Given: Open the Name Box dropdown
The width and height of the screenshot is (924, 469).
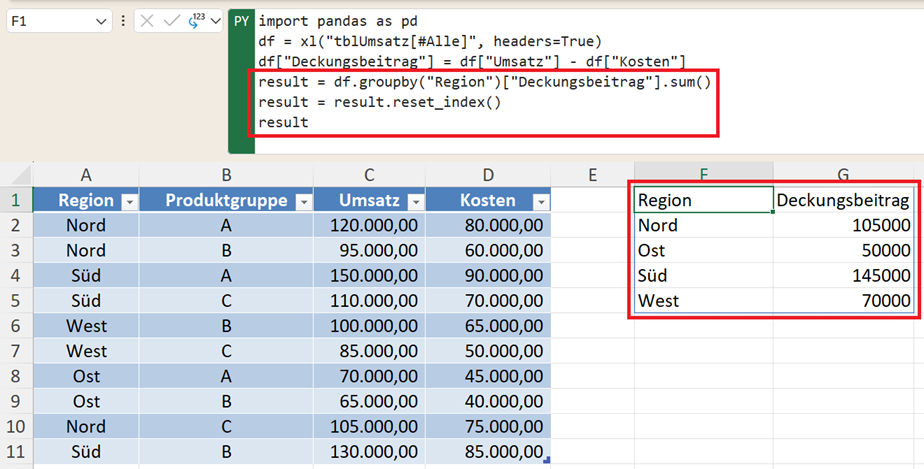Looking at the screenshot, I should [x=101, y=21].
